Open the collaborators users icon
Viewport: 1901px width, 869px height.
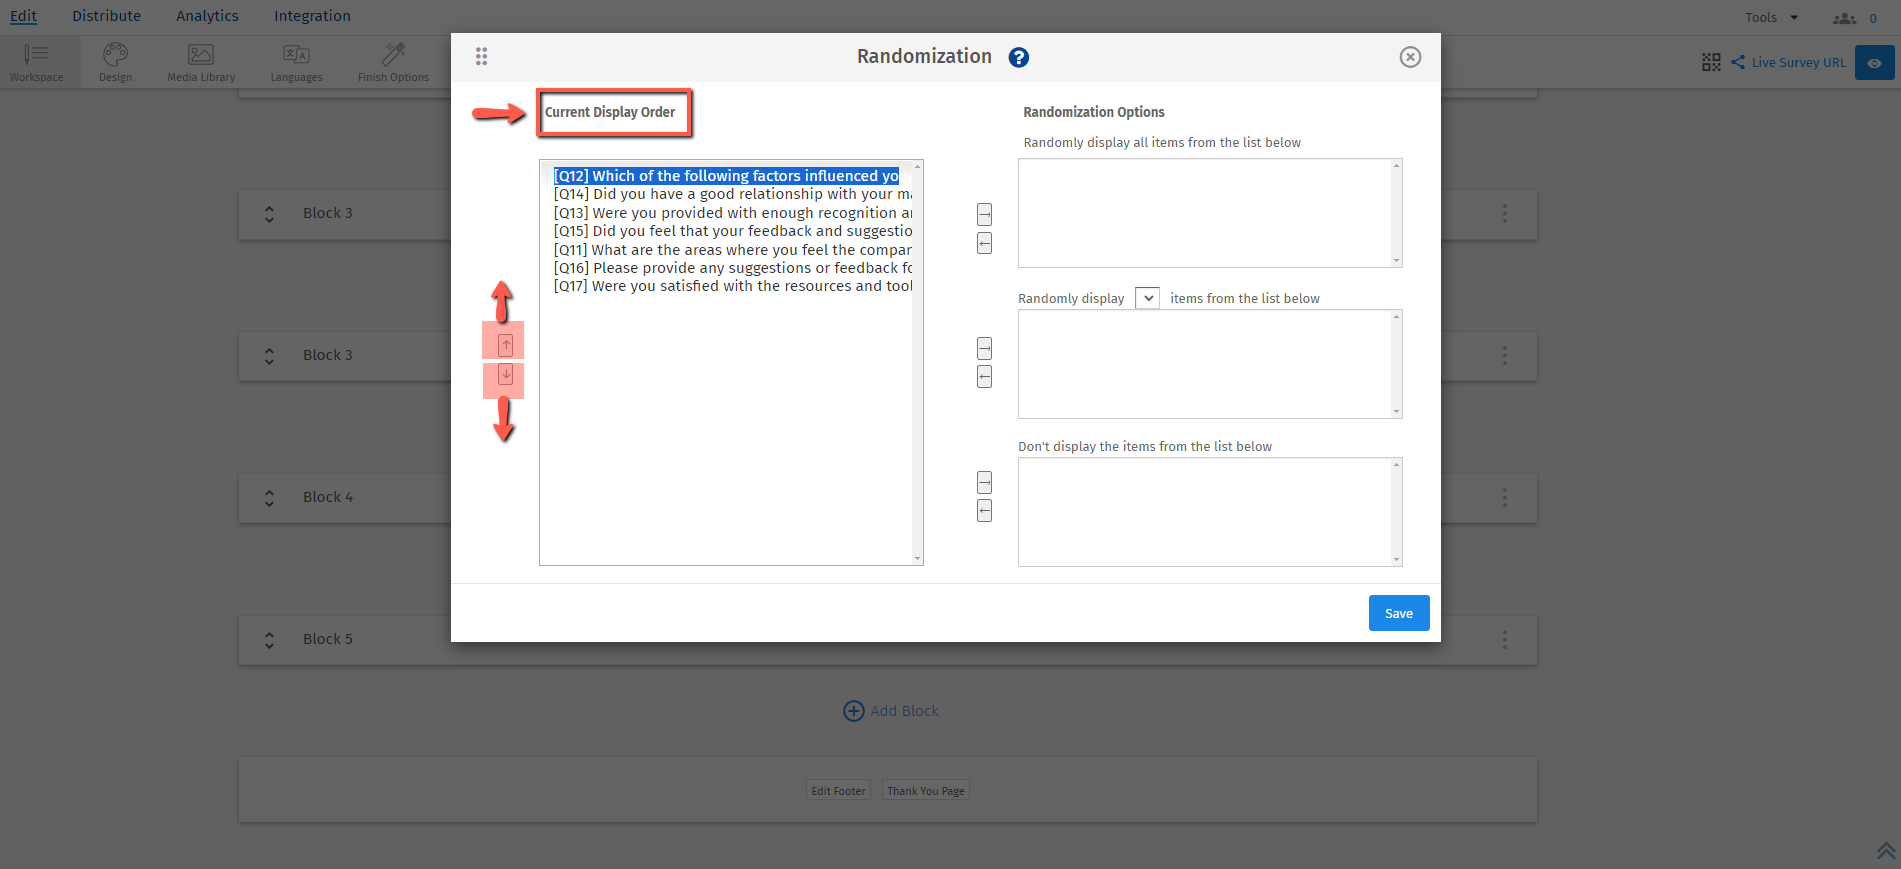(1844, 18)
